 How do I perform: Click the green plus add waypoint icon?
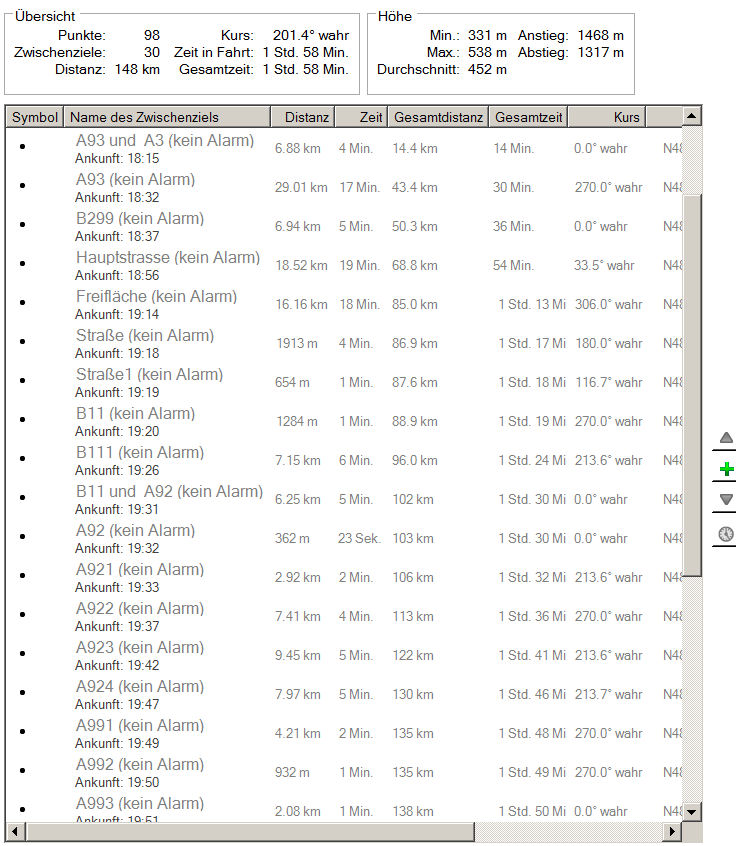(726, 469)
